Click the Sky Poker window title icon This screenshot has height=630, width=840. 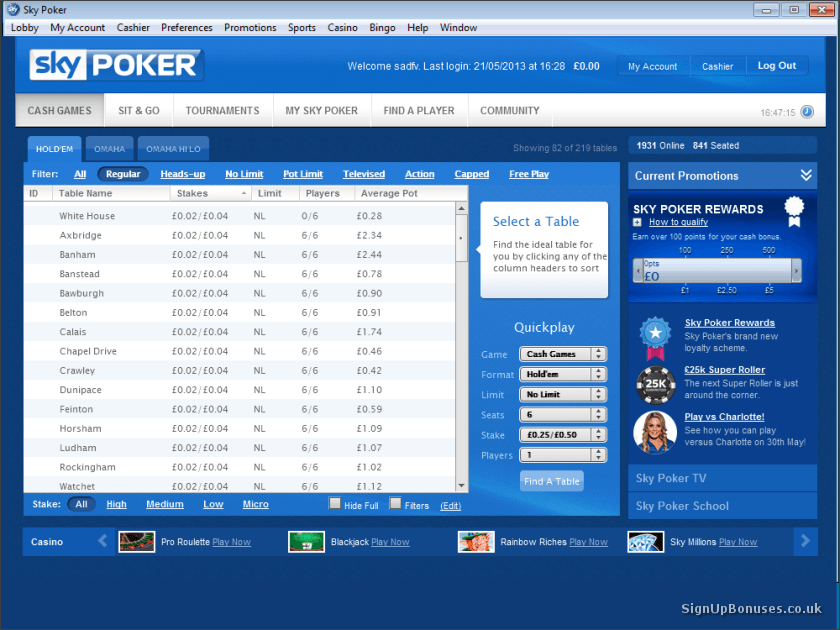13,10
